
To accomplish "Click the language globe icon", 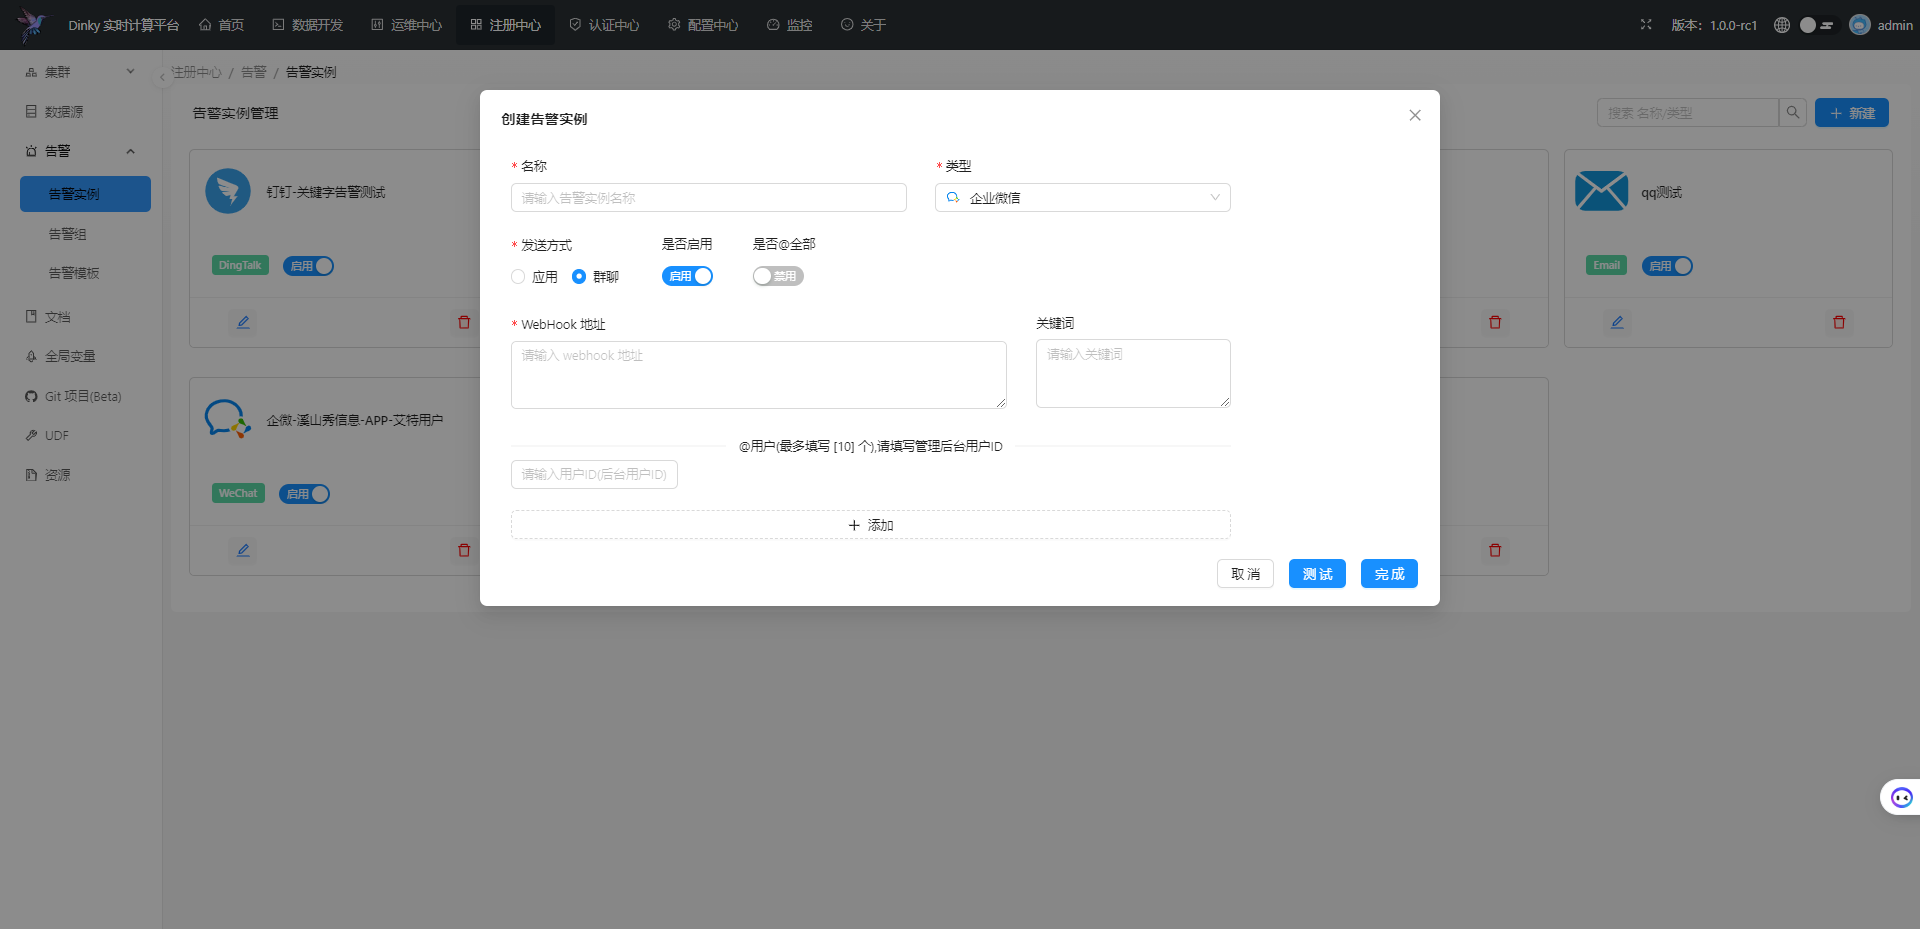I will (x=1782, y=25).
